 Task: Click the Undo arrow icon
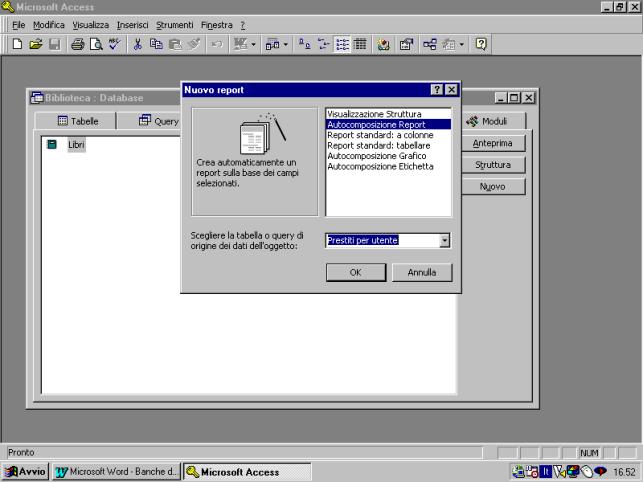click(x=217, y=44)
